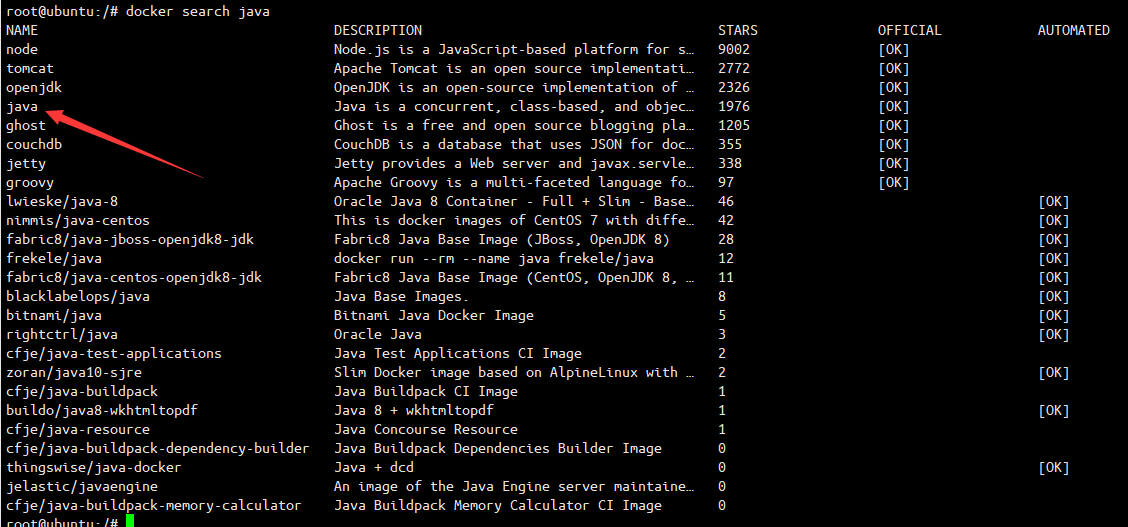Click the official [OK] for node
This screenshot has height=527, width=1128.
(x=893, y=50)
